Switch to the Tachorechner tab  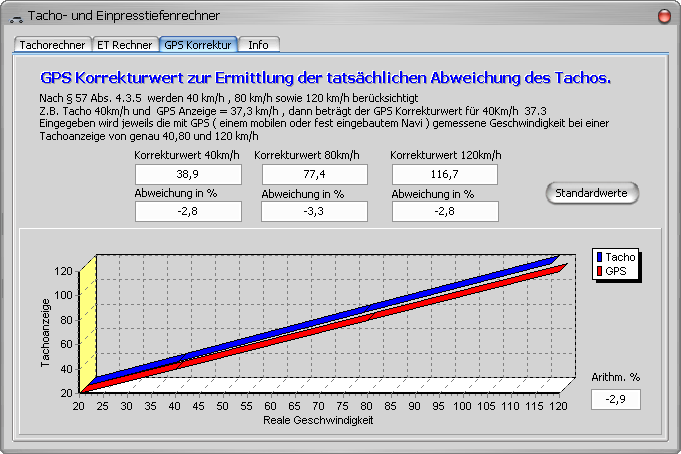(53, 45)
